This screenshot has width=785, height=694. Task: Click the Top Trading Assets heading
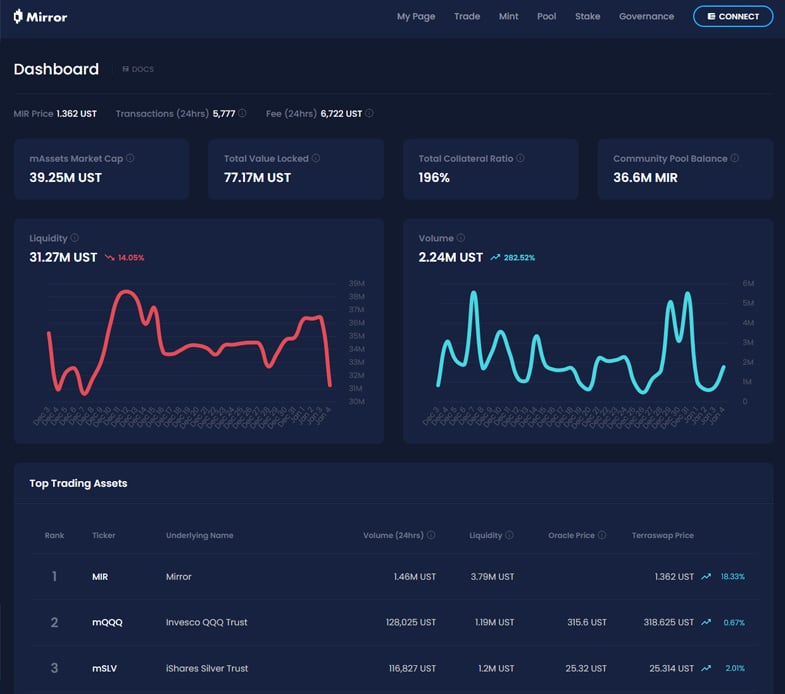(x=78, y=483)
